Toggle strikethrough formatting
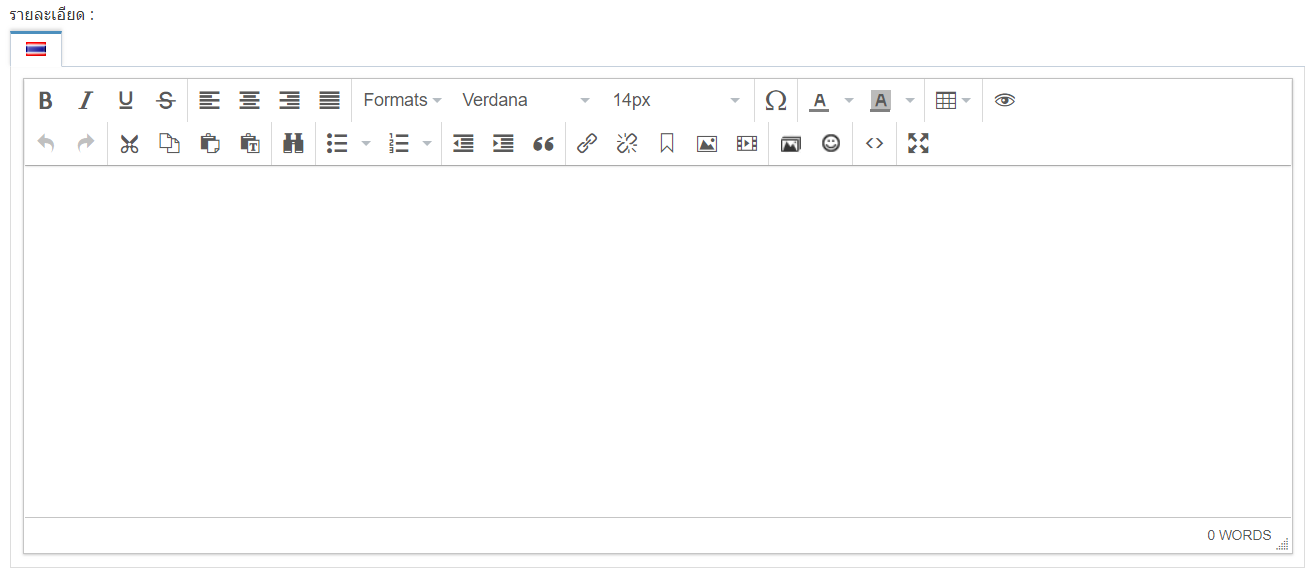 coord(165,100)
